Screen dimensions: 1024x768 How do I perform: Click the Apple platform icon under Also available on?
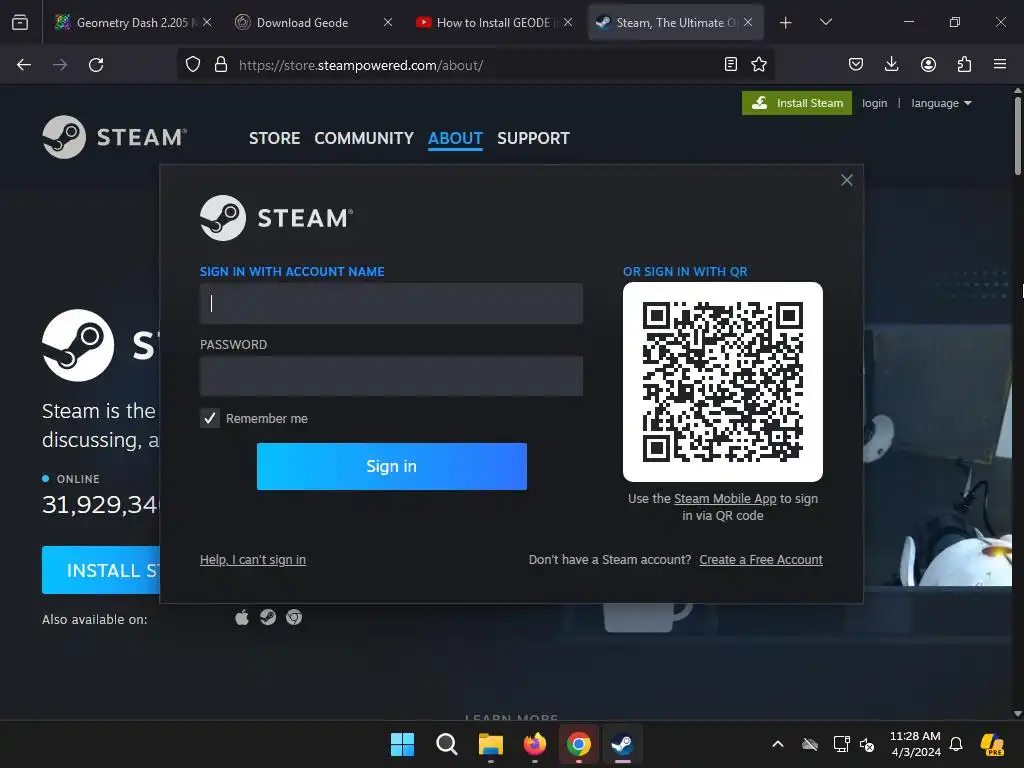pyautogui.click(x=242, y=617)
